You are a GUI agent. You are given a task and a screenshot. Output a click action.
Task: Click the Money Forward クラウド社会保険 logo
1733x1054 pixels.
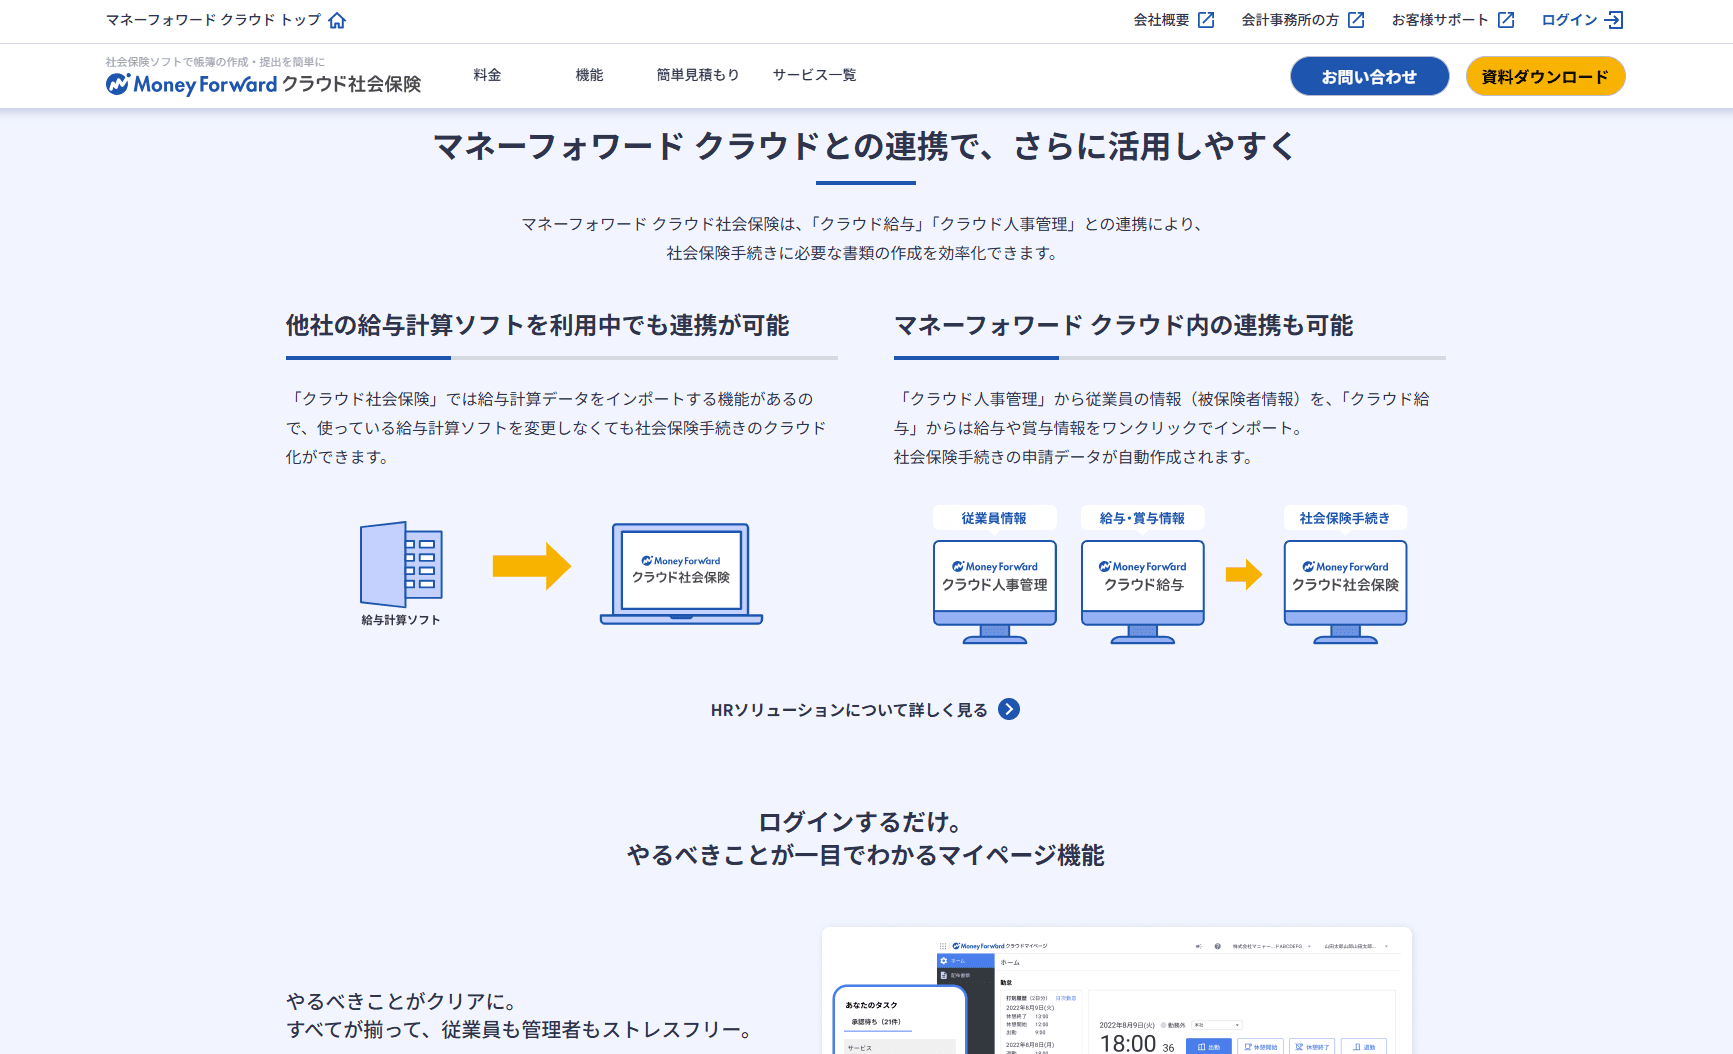263,84
